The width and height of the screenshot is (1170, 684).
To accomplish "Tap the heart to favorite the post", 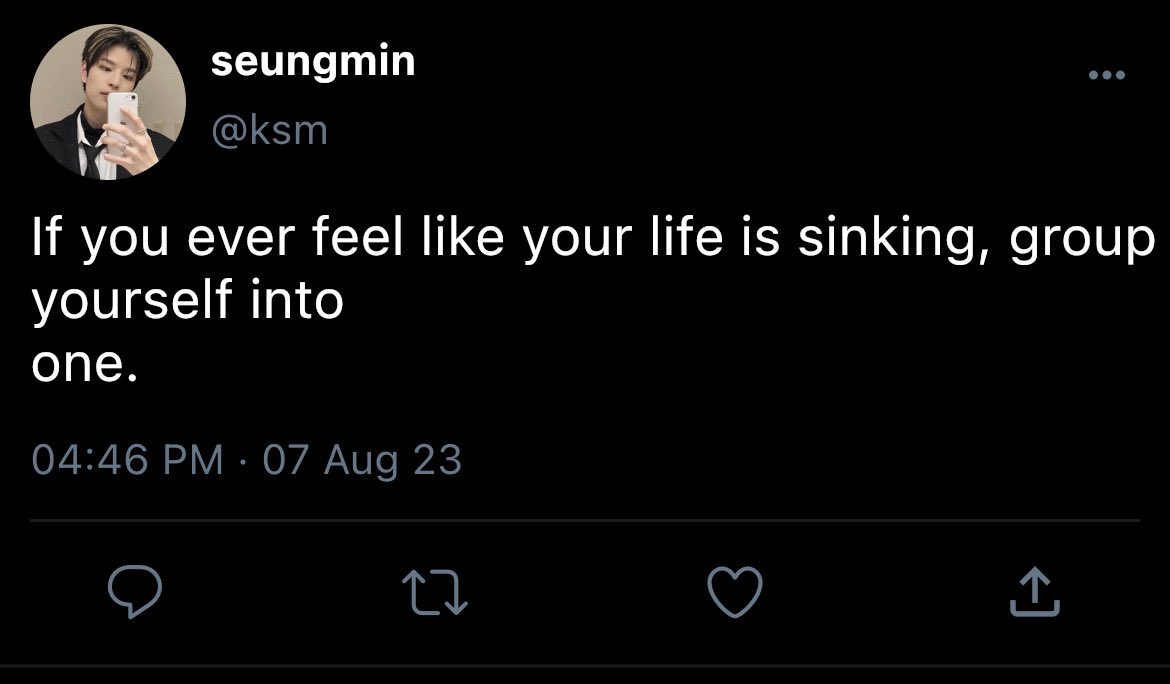I will coord(735,592).
